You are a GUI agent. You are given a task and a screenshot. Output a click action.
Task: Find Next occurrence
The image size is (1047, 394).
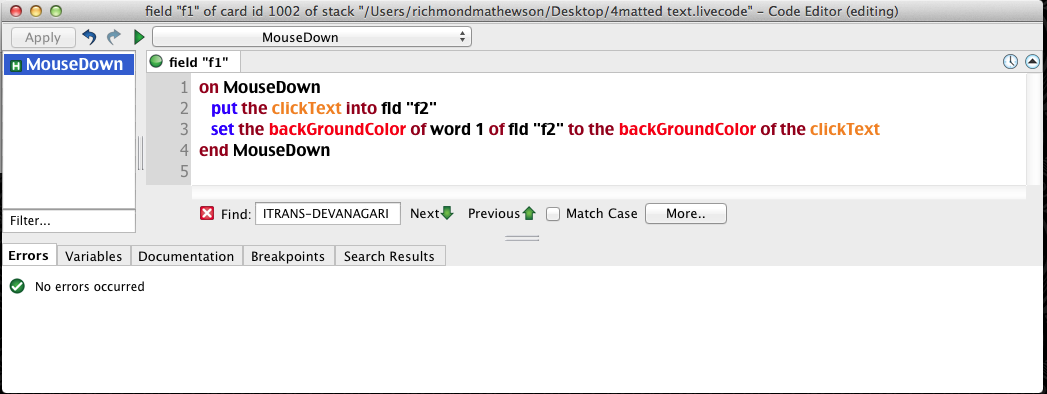pyautogui.click(x=431, y=214)
